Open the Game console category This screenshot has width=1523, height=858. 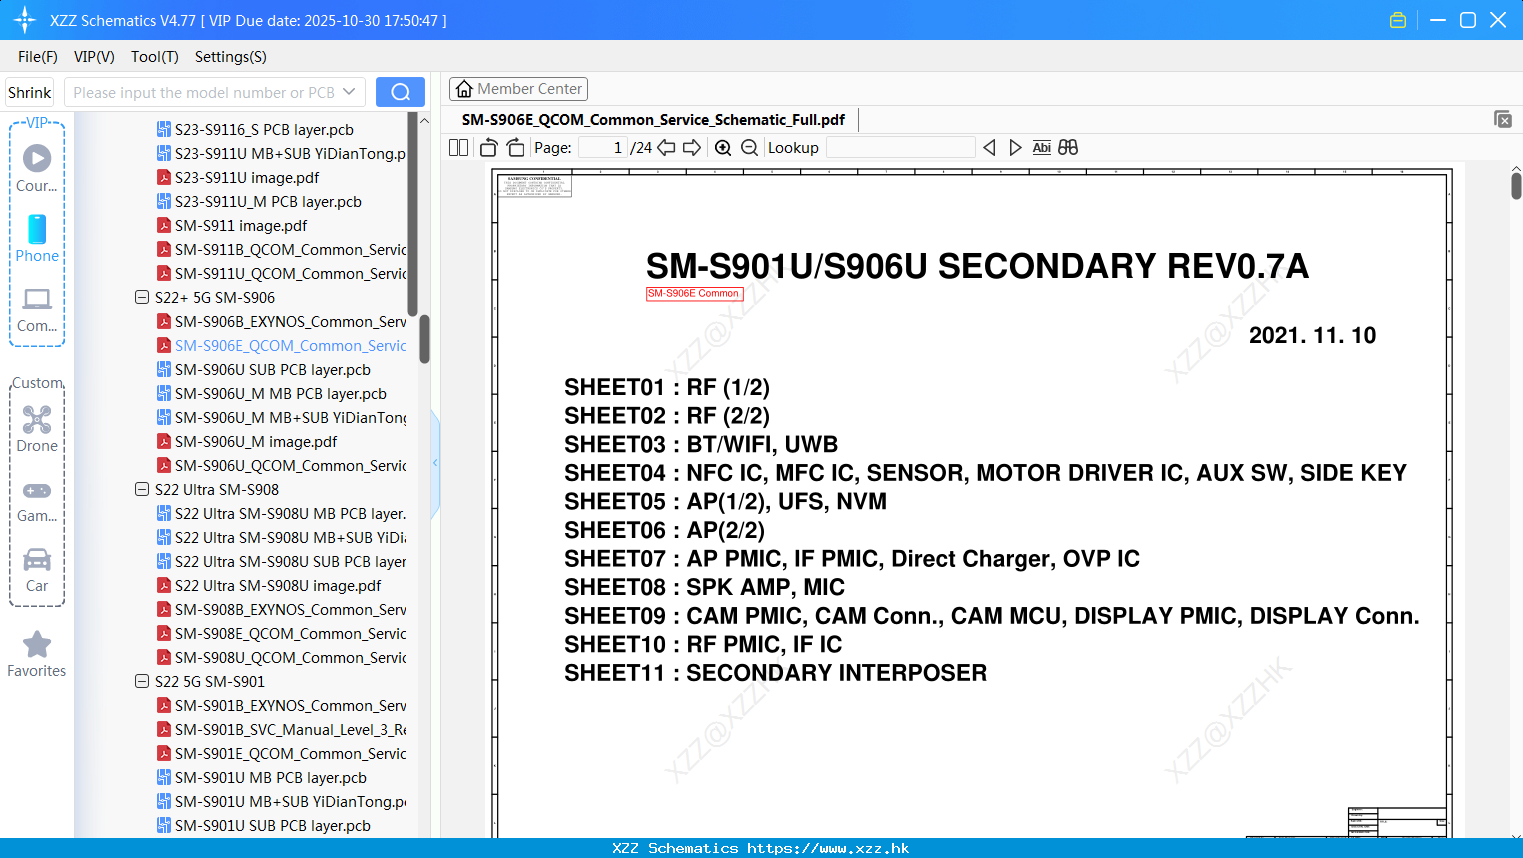[37, 501]
